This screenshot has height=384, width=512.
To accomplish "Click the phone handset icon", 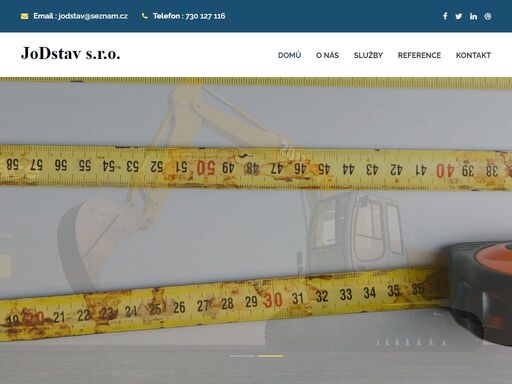I will coord(144,16).
